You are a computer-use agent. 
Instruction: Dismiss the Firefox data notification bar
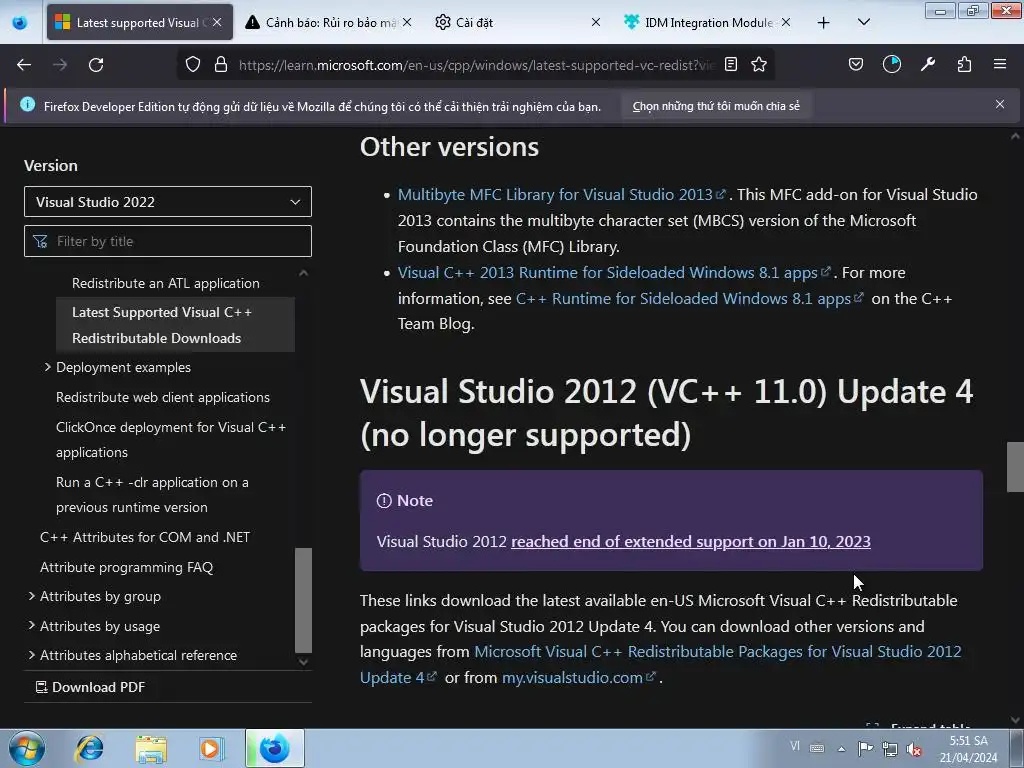(x=1000, y=104)
